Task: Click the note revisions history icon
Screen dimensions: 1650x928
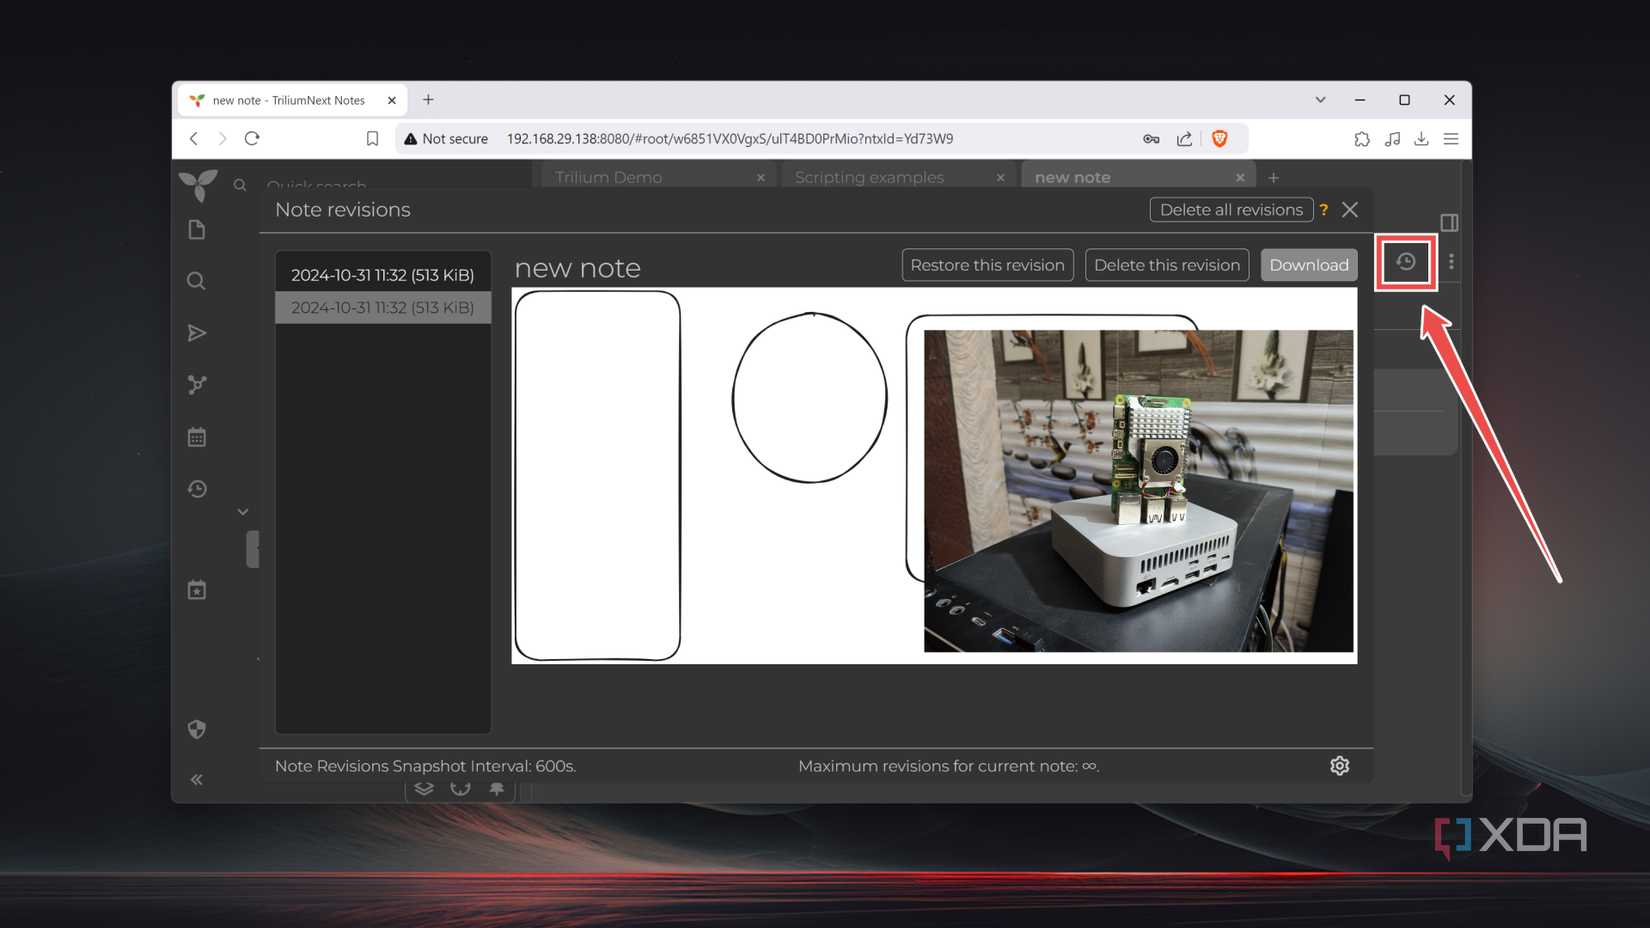Action: pos(1405,262)
